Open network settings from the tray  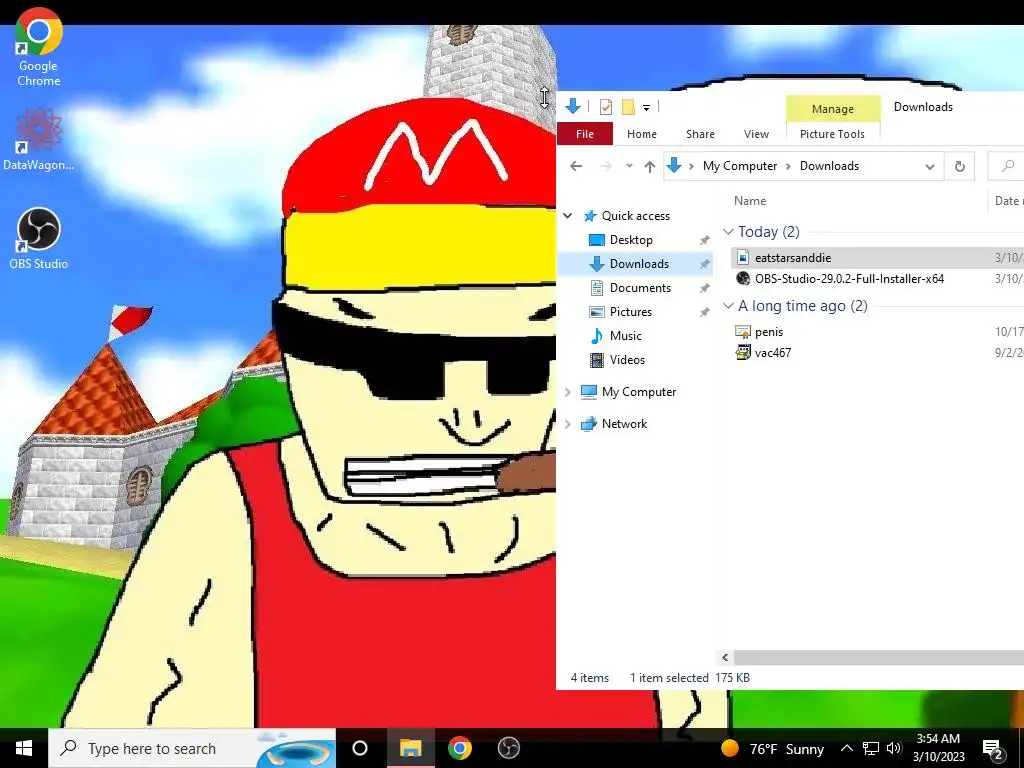[x=871, y=748]
